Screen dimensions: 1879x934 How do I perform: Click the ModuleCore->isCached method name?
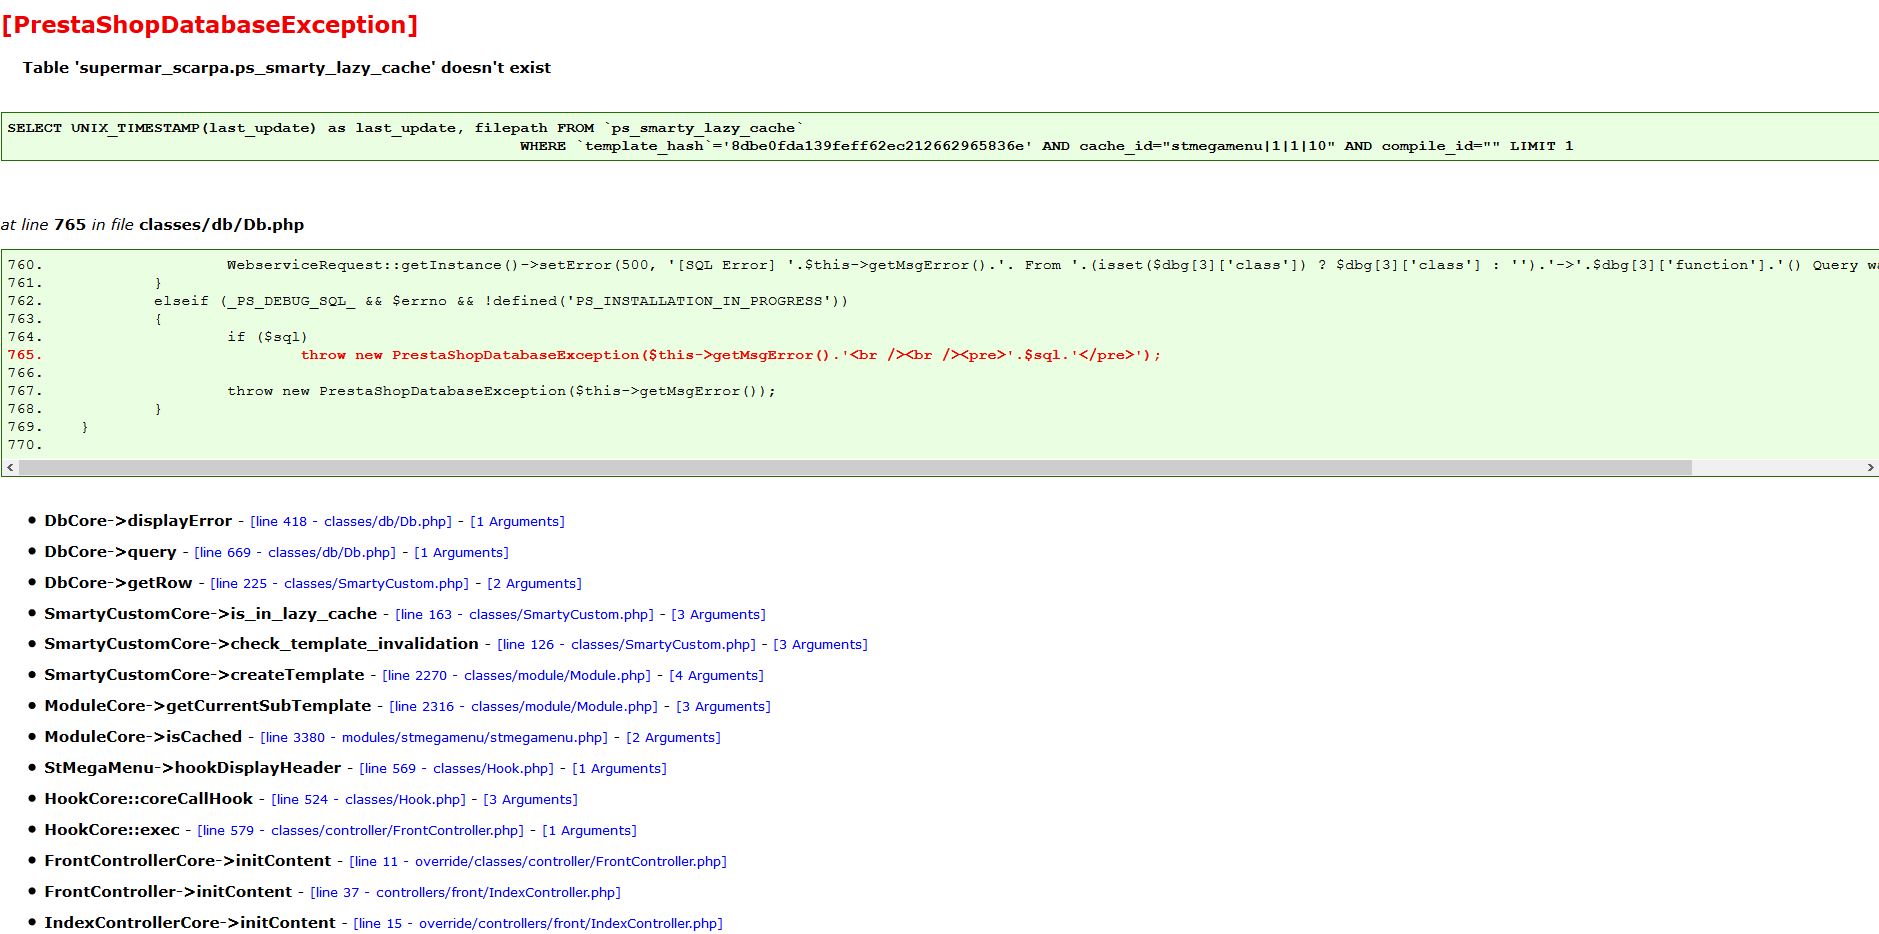coord(143,737)
